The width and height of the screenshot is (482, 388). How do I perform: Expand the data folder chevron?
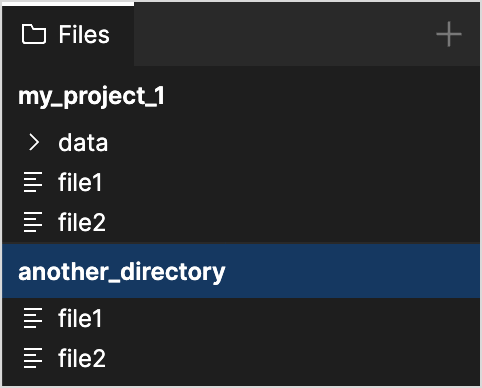click(34, 142)
